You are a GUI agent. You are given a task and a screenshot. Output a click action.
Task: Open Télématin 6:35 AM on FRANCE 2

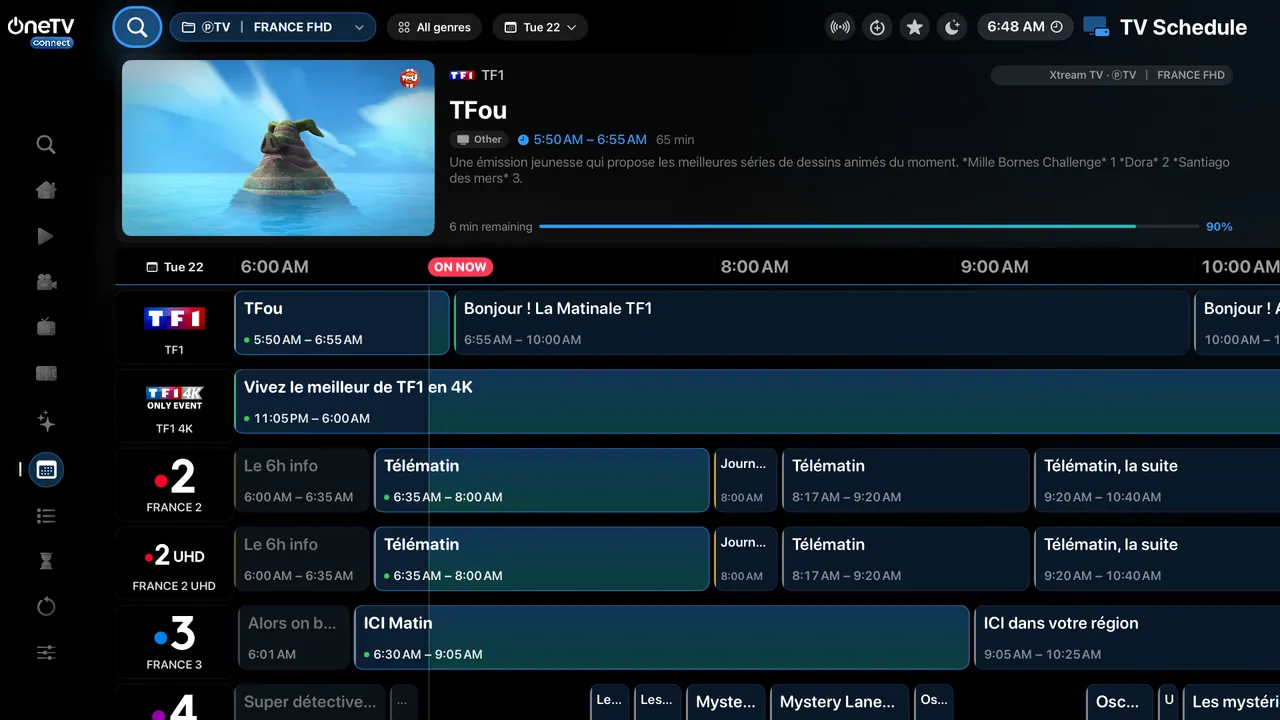[542, 480]
